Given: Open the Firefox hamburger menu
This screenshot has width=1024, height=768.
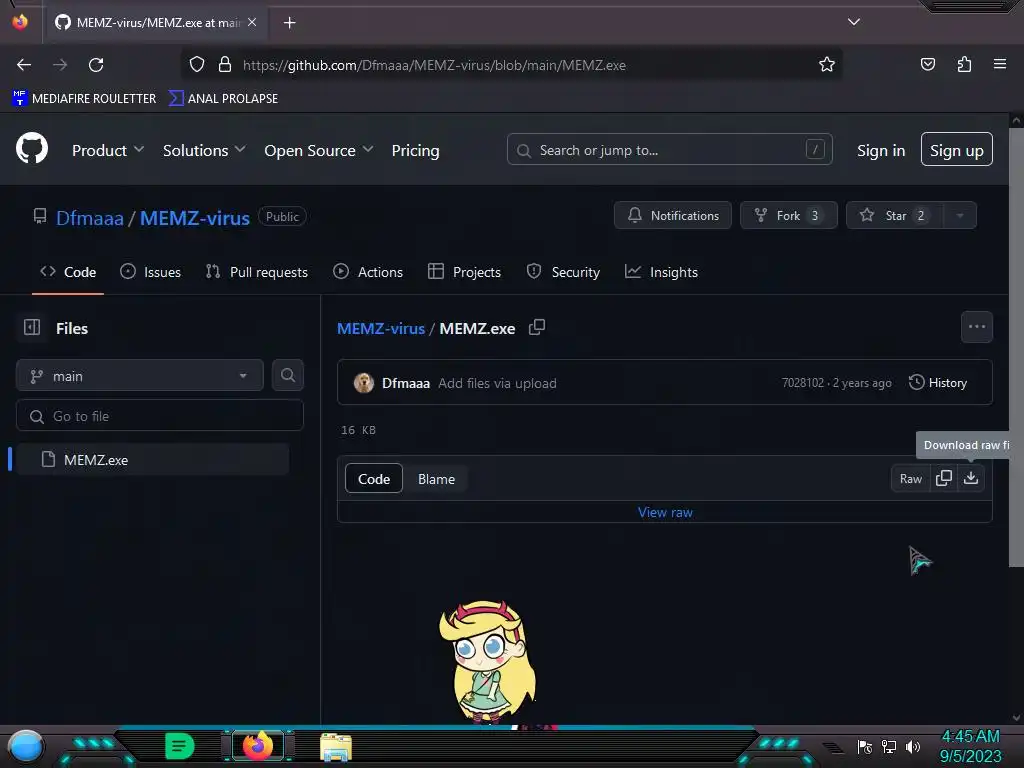Looking at the screenshot, I should 1000,64.
